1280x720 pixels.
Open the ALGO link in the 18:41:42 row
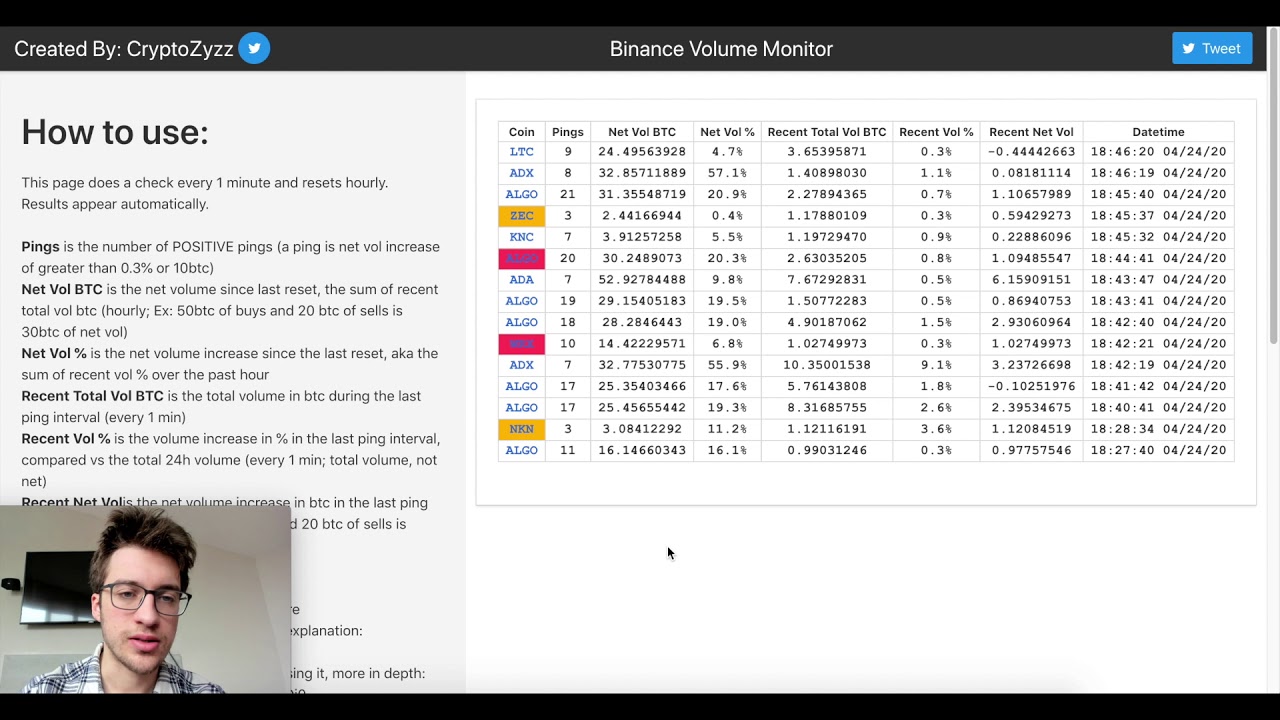click(x=521, y=386)
